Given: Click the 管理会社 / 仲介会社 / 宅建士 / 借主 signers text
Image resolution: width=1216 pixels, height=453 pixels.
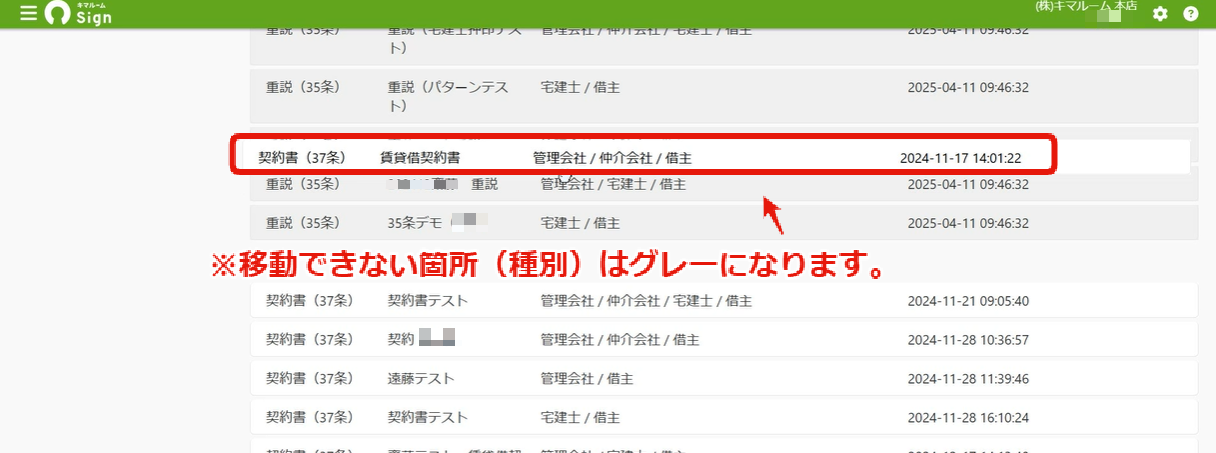Looking at the screenshot, I should point(646,300).
